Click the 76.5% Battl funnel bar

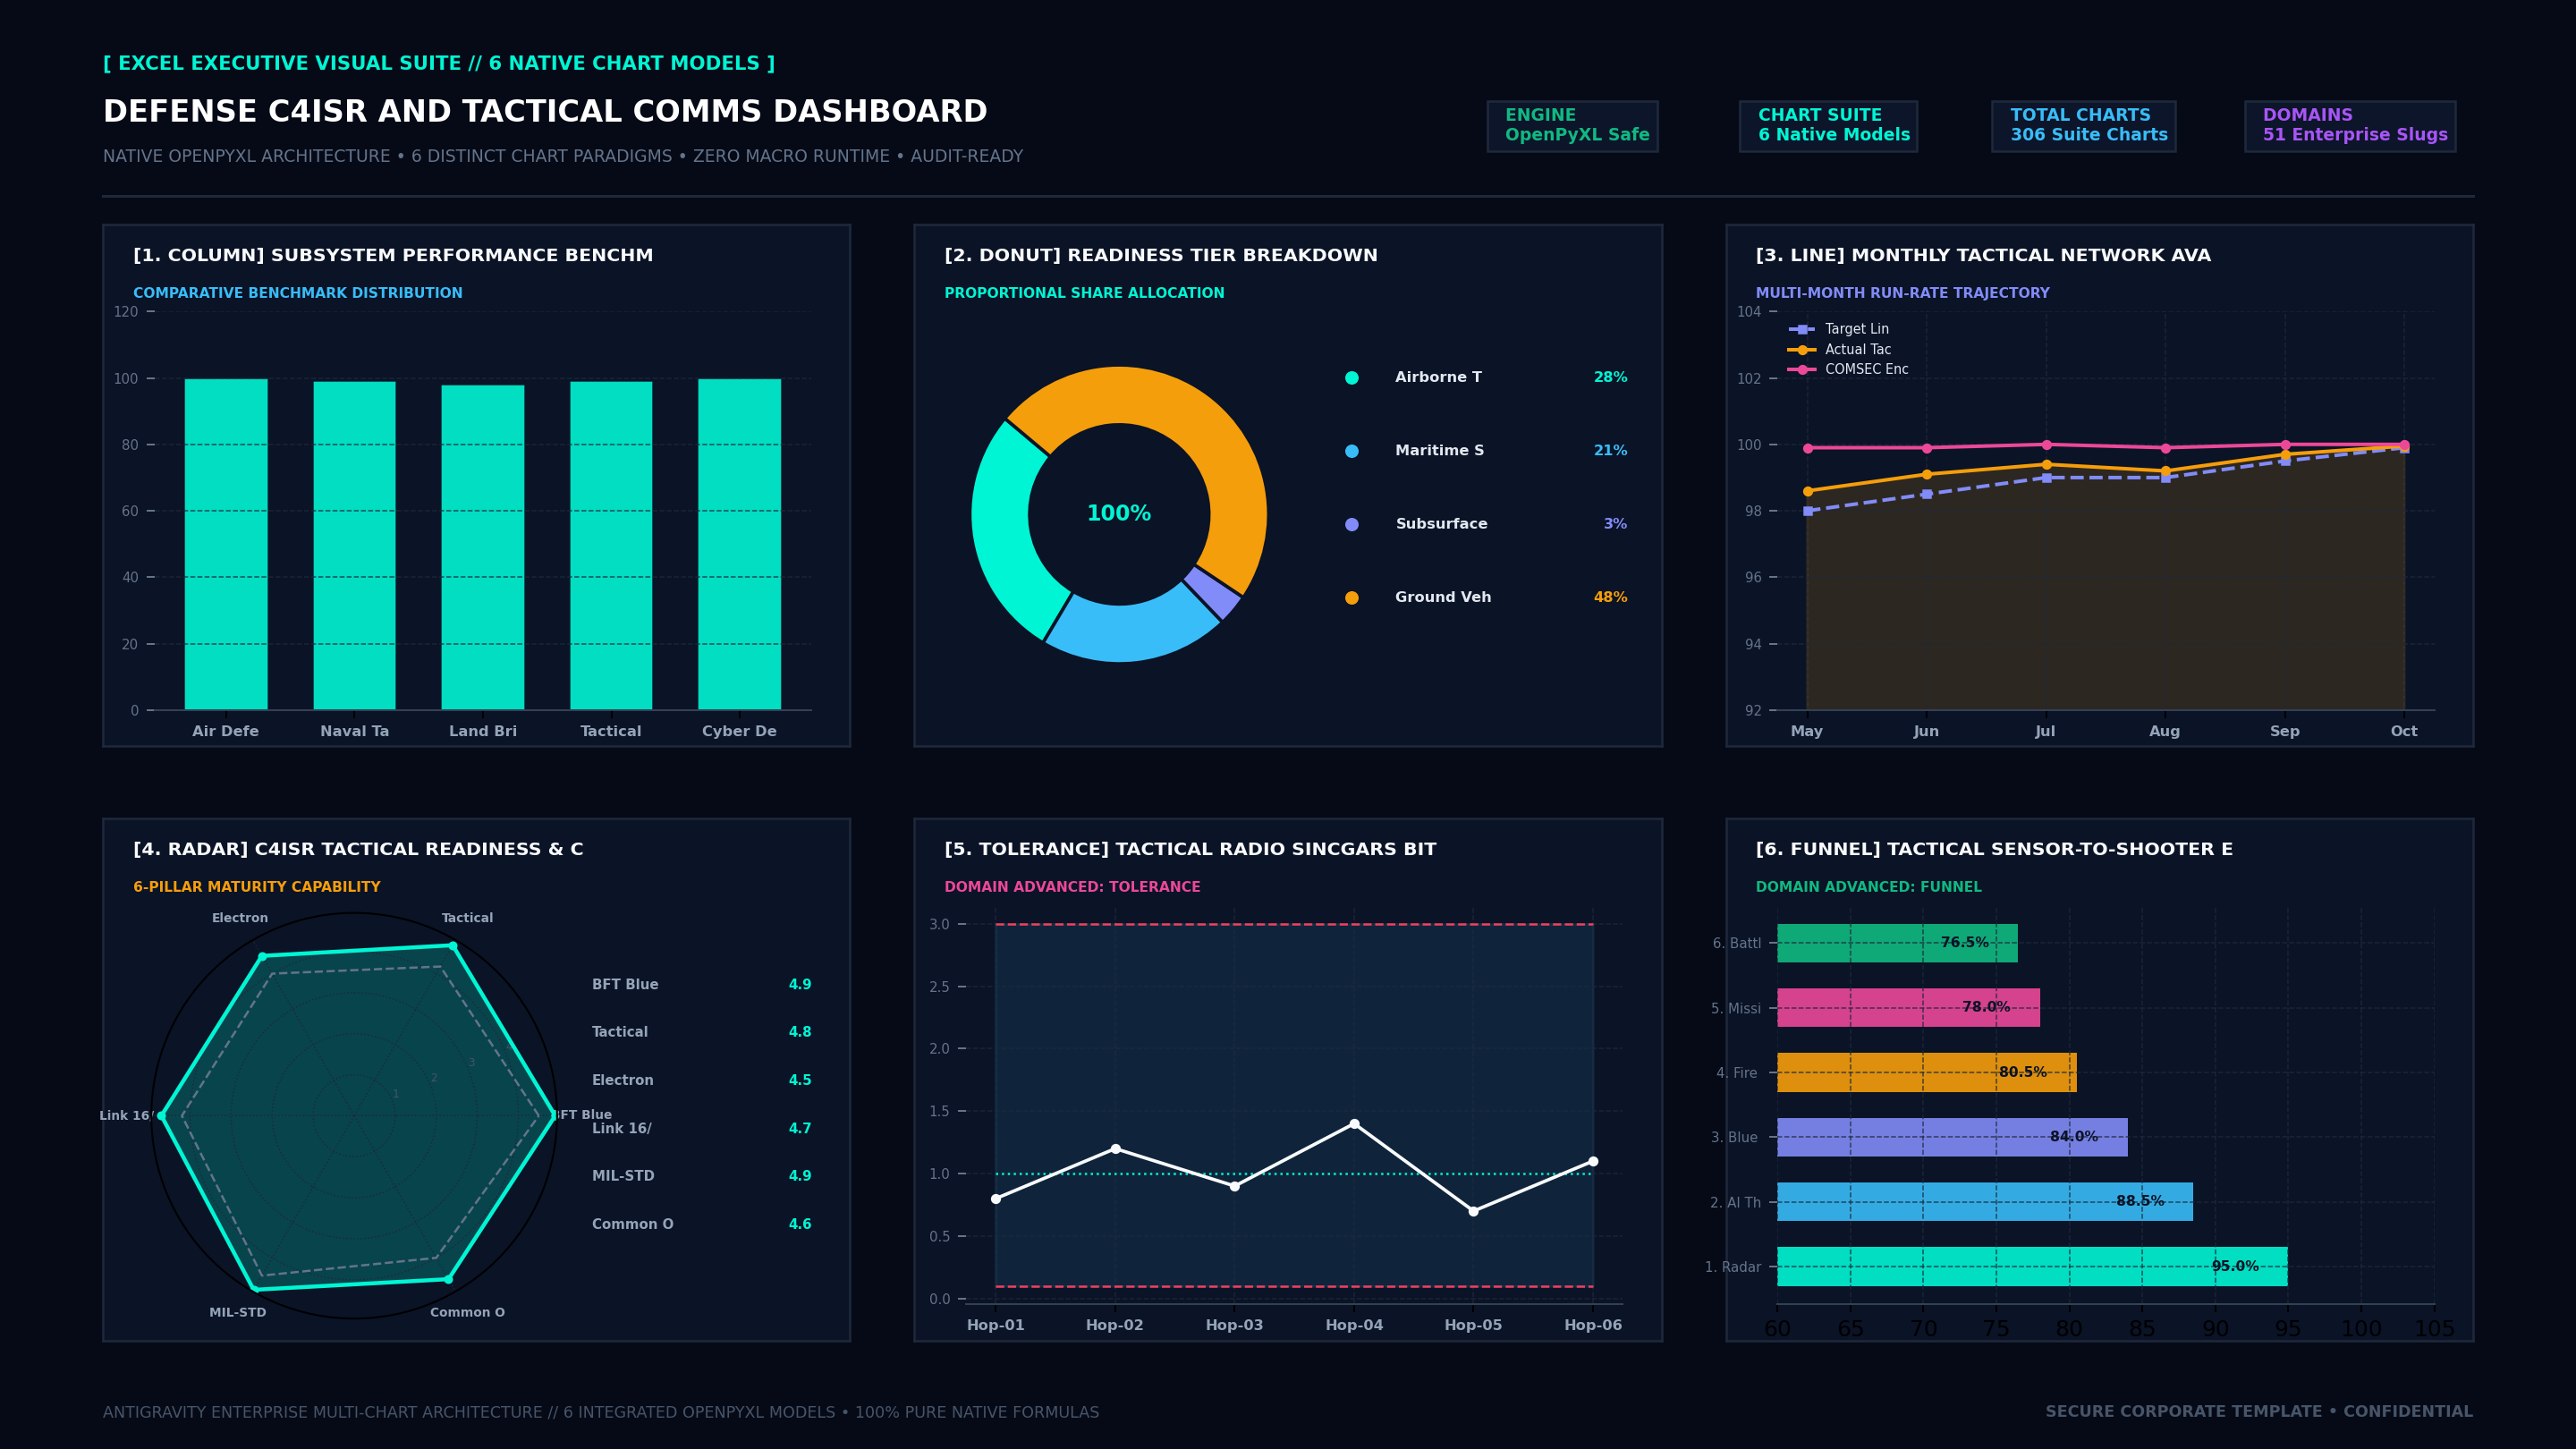(1897, 943)
